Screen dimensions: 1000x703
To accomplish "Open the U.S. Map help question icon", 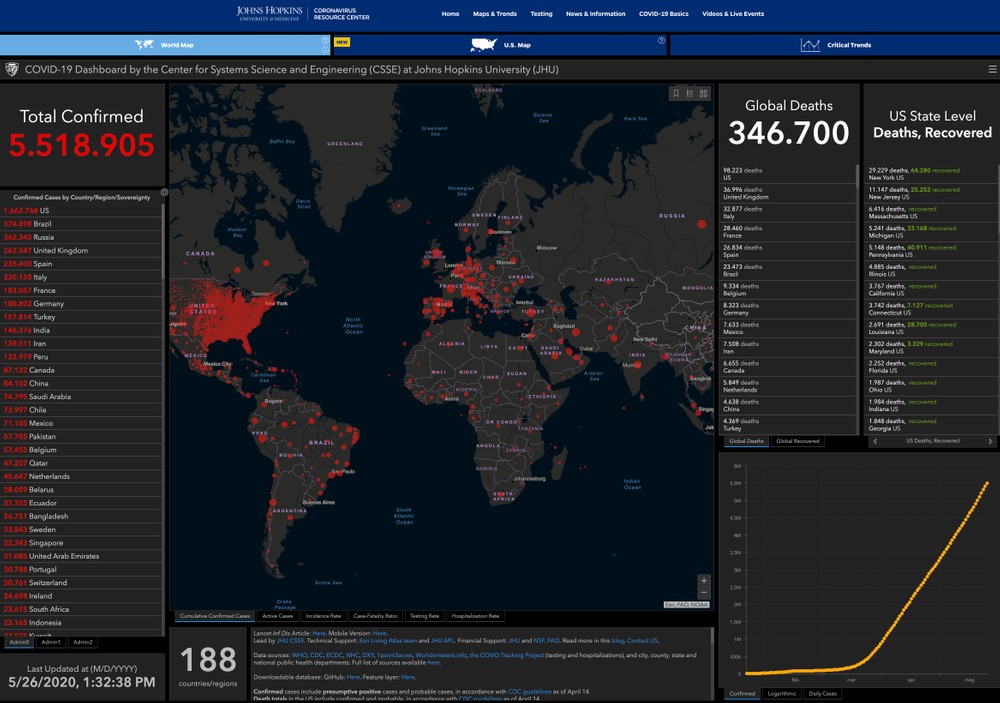I will (x=661, y=40).
